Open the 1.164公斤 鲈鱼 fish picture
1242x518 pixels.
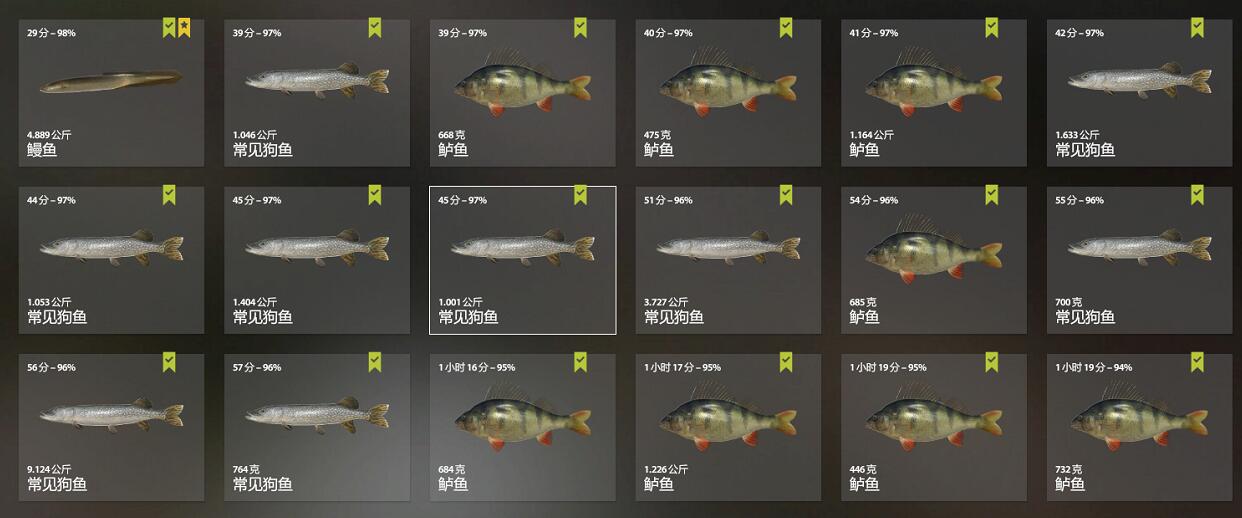click(934, 81)
